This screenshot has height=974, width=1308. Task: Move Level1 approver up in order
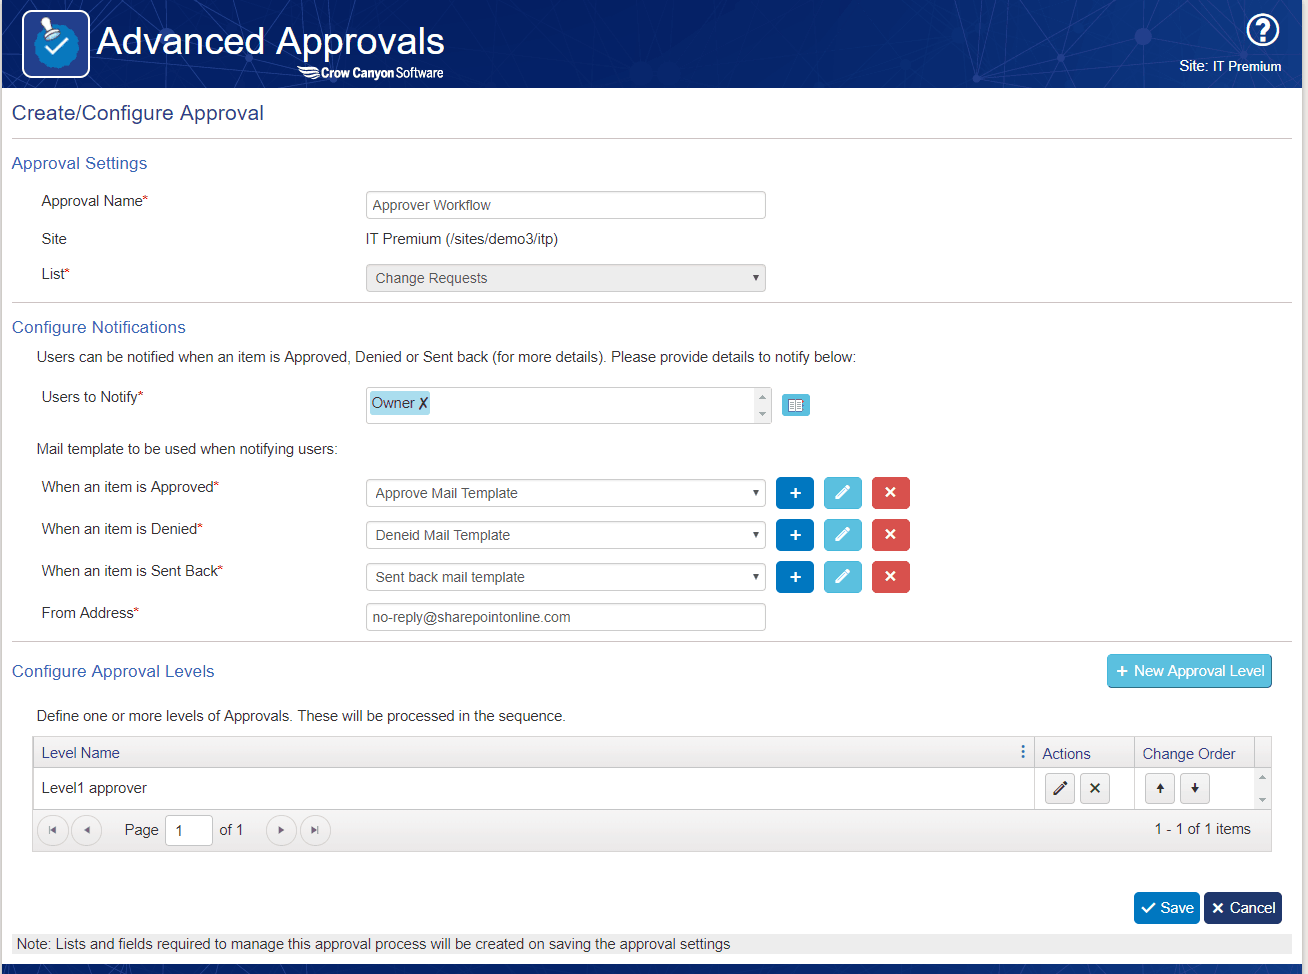click(1160, 788)
